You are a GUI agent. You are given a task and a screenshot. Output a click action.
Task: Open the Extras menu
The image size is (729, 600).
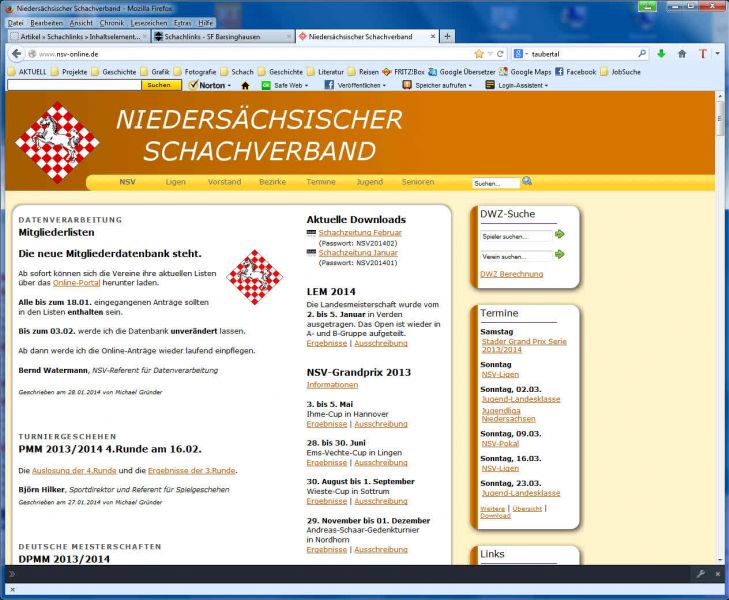[x=183, y=23]
